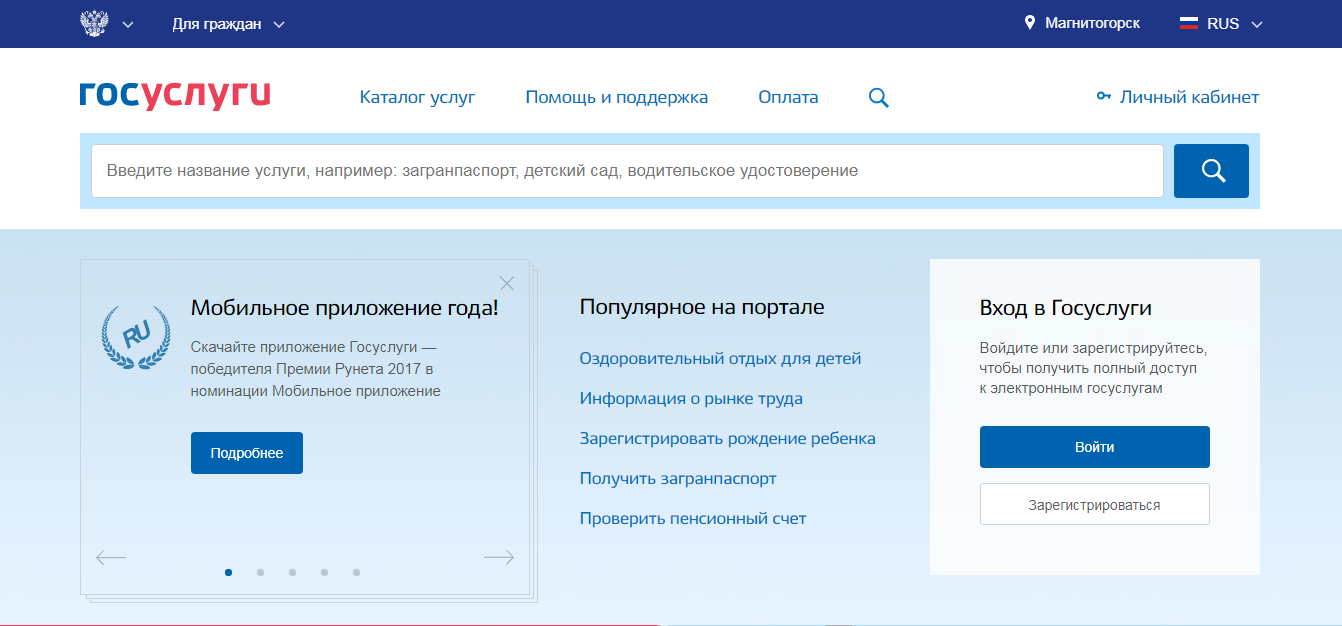Click the Russian coat of arms emblem

point(93,23)
